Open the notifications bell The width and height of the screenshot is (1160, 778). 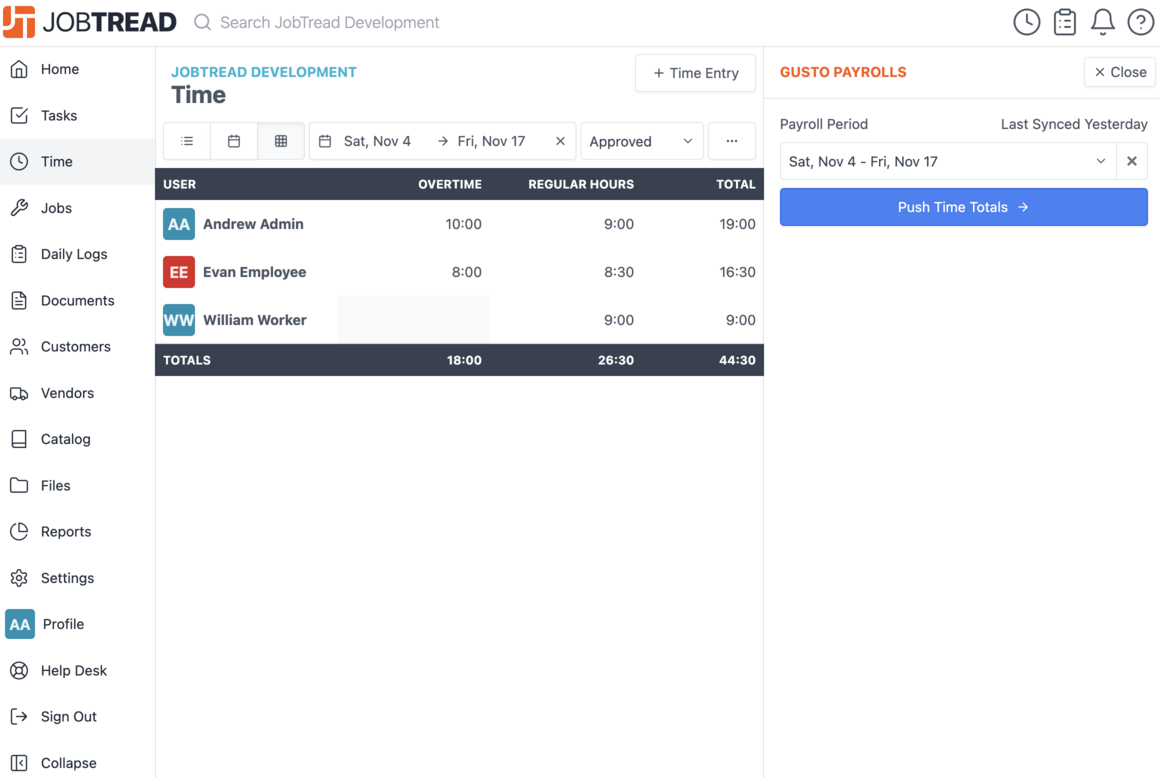pos(1102,22)
